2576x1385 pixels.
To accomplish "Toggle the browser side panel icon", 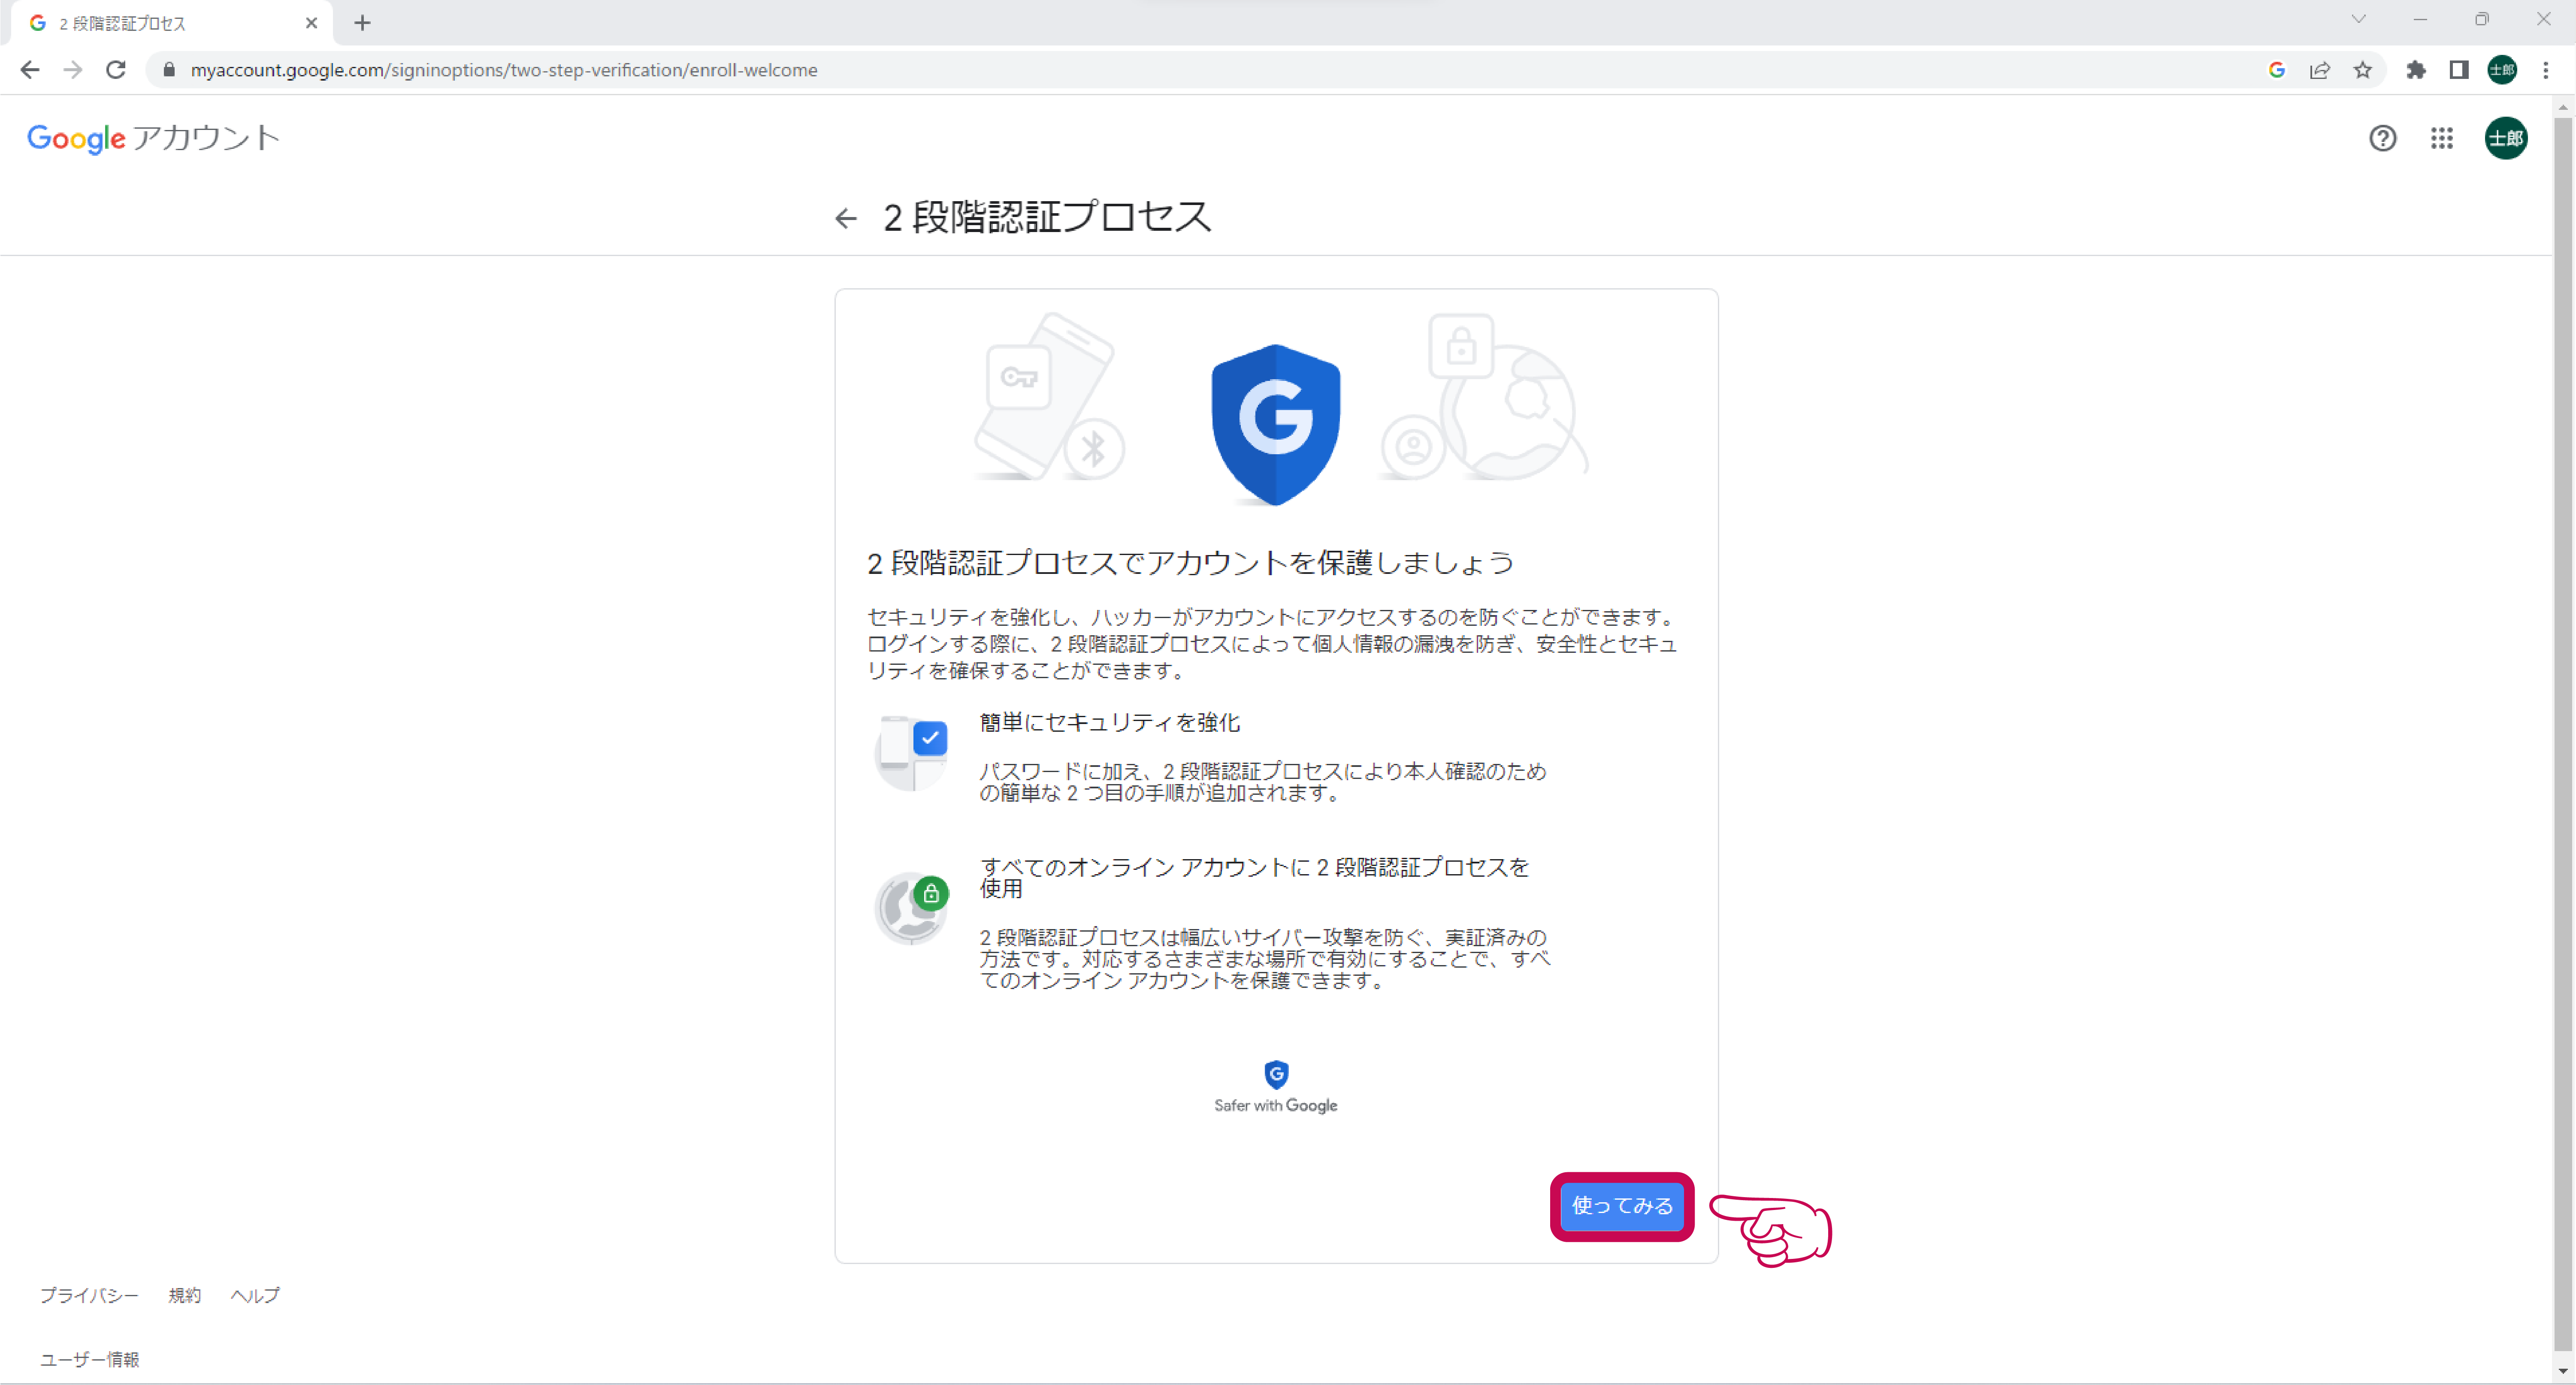I will pyautogui.click(x=2459, y=70).
